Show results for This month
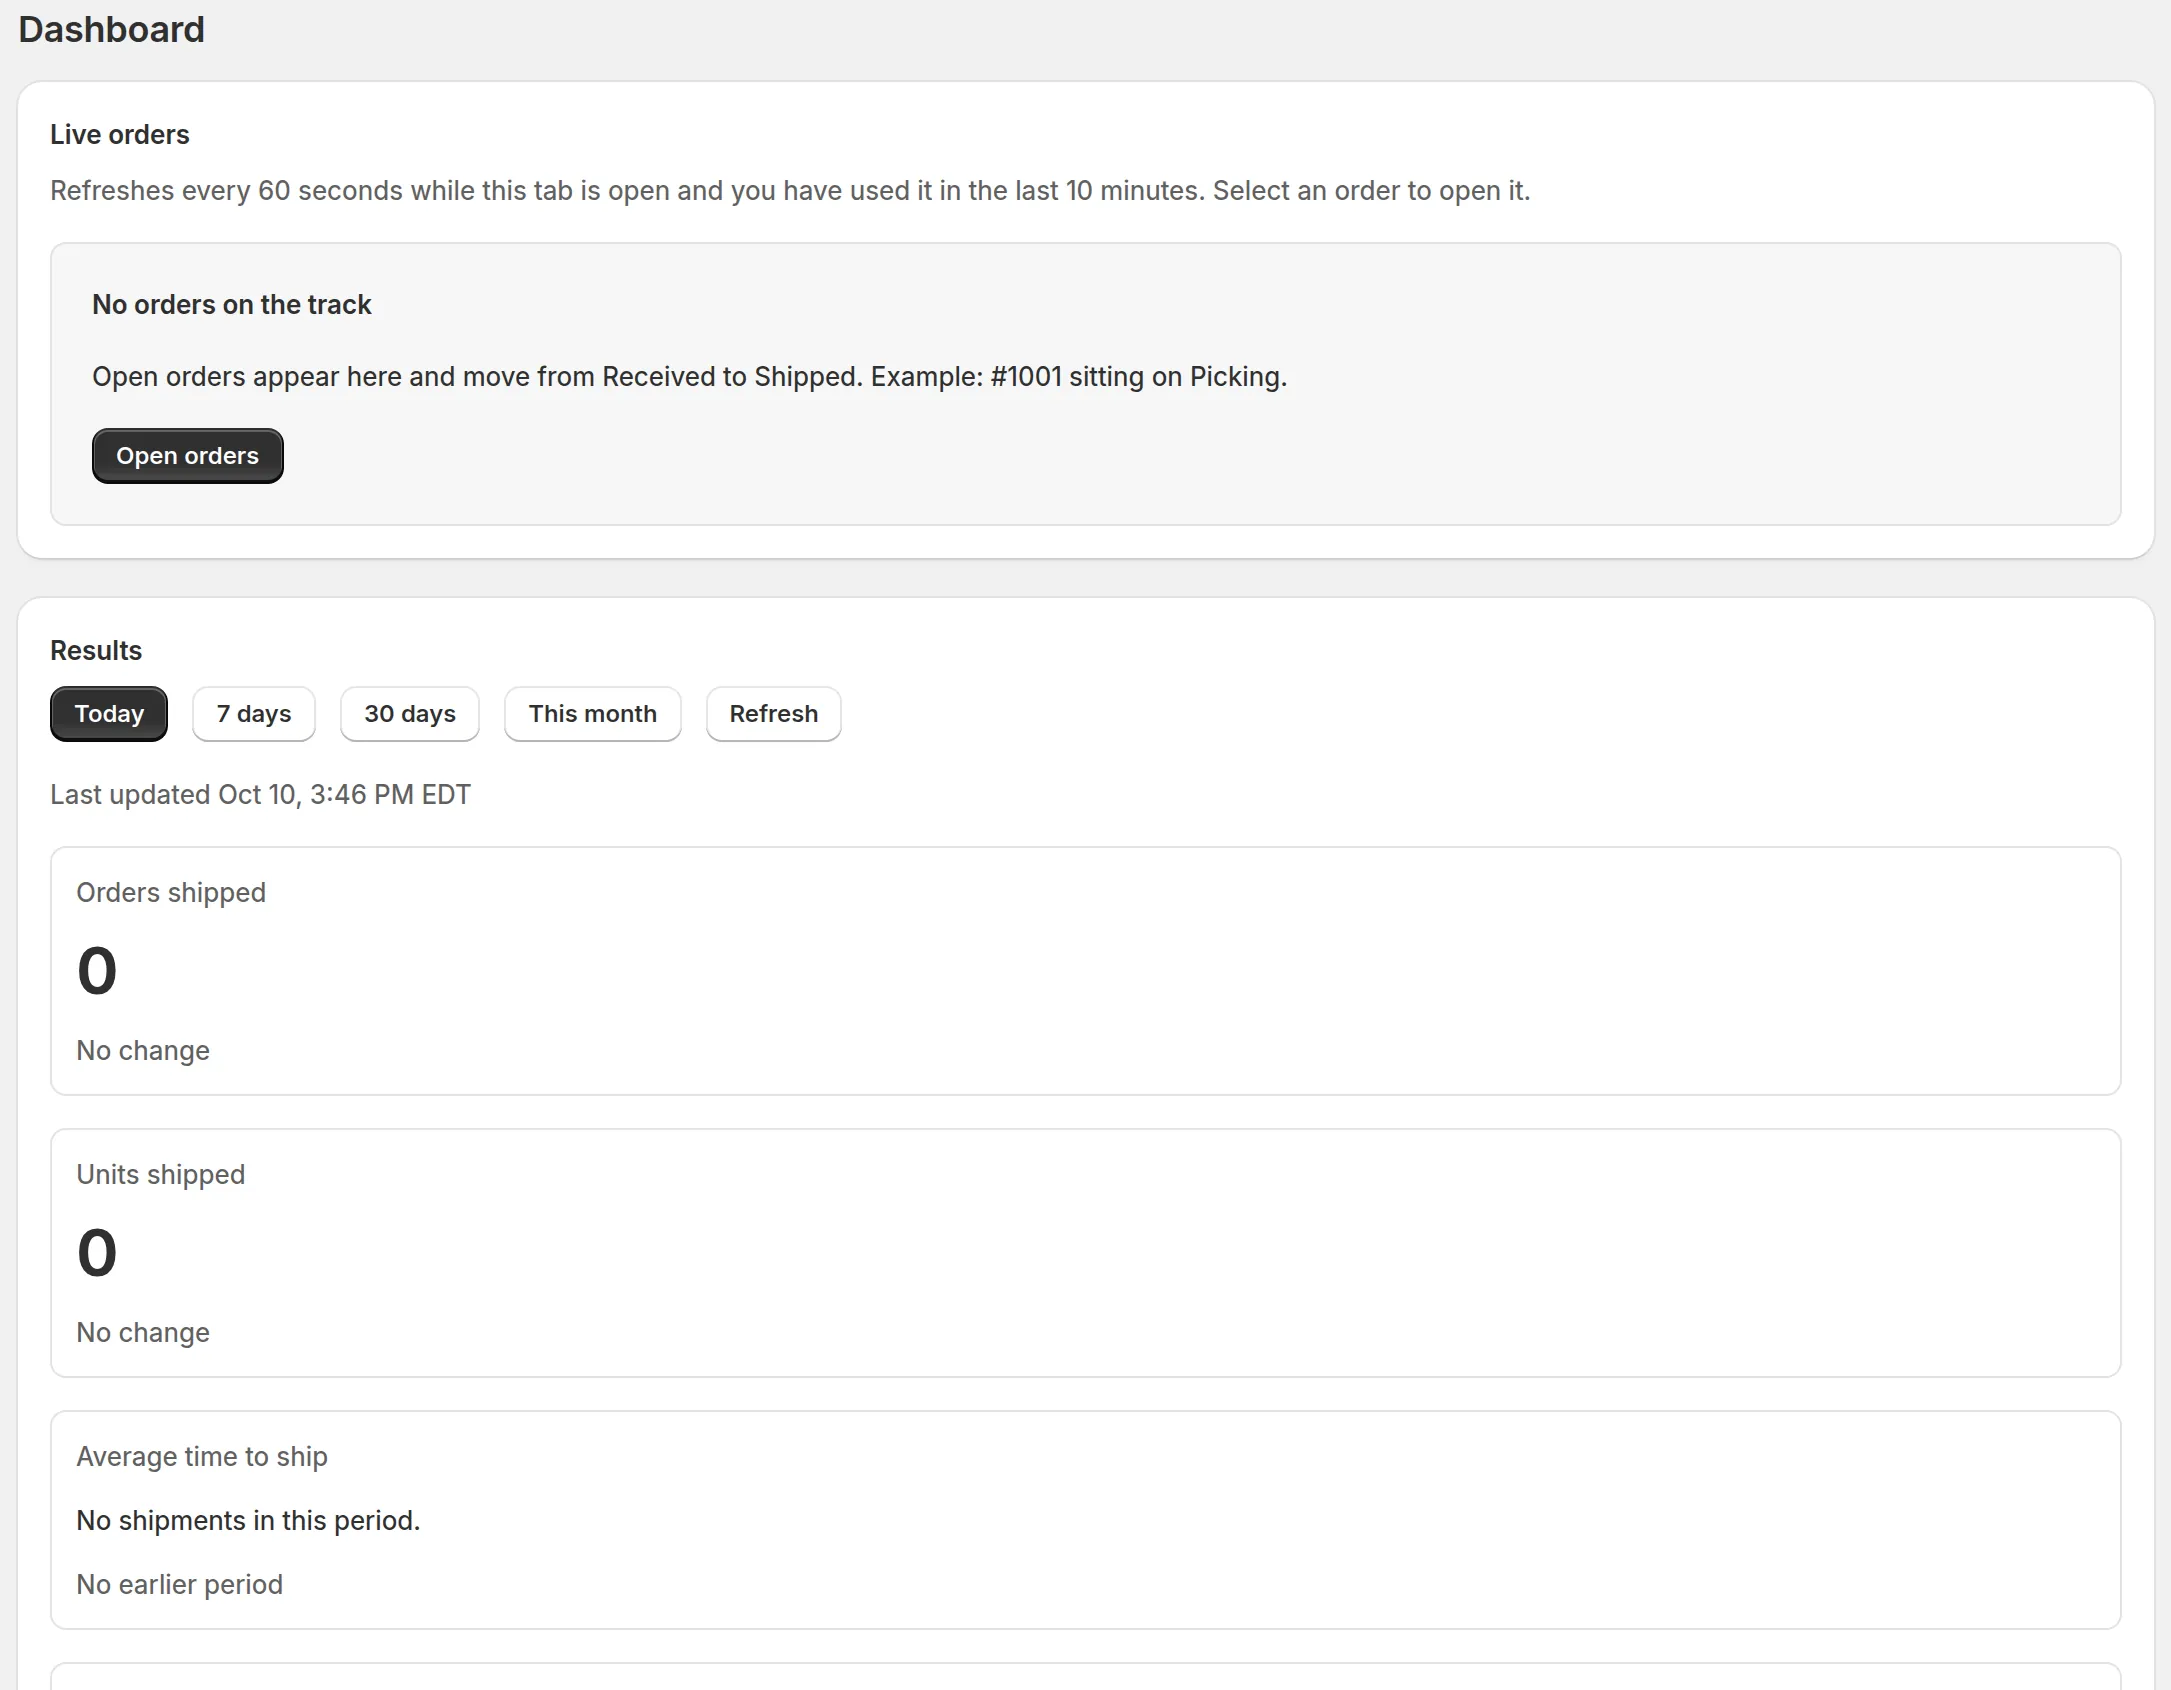 [593, 714]
